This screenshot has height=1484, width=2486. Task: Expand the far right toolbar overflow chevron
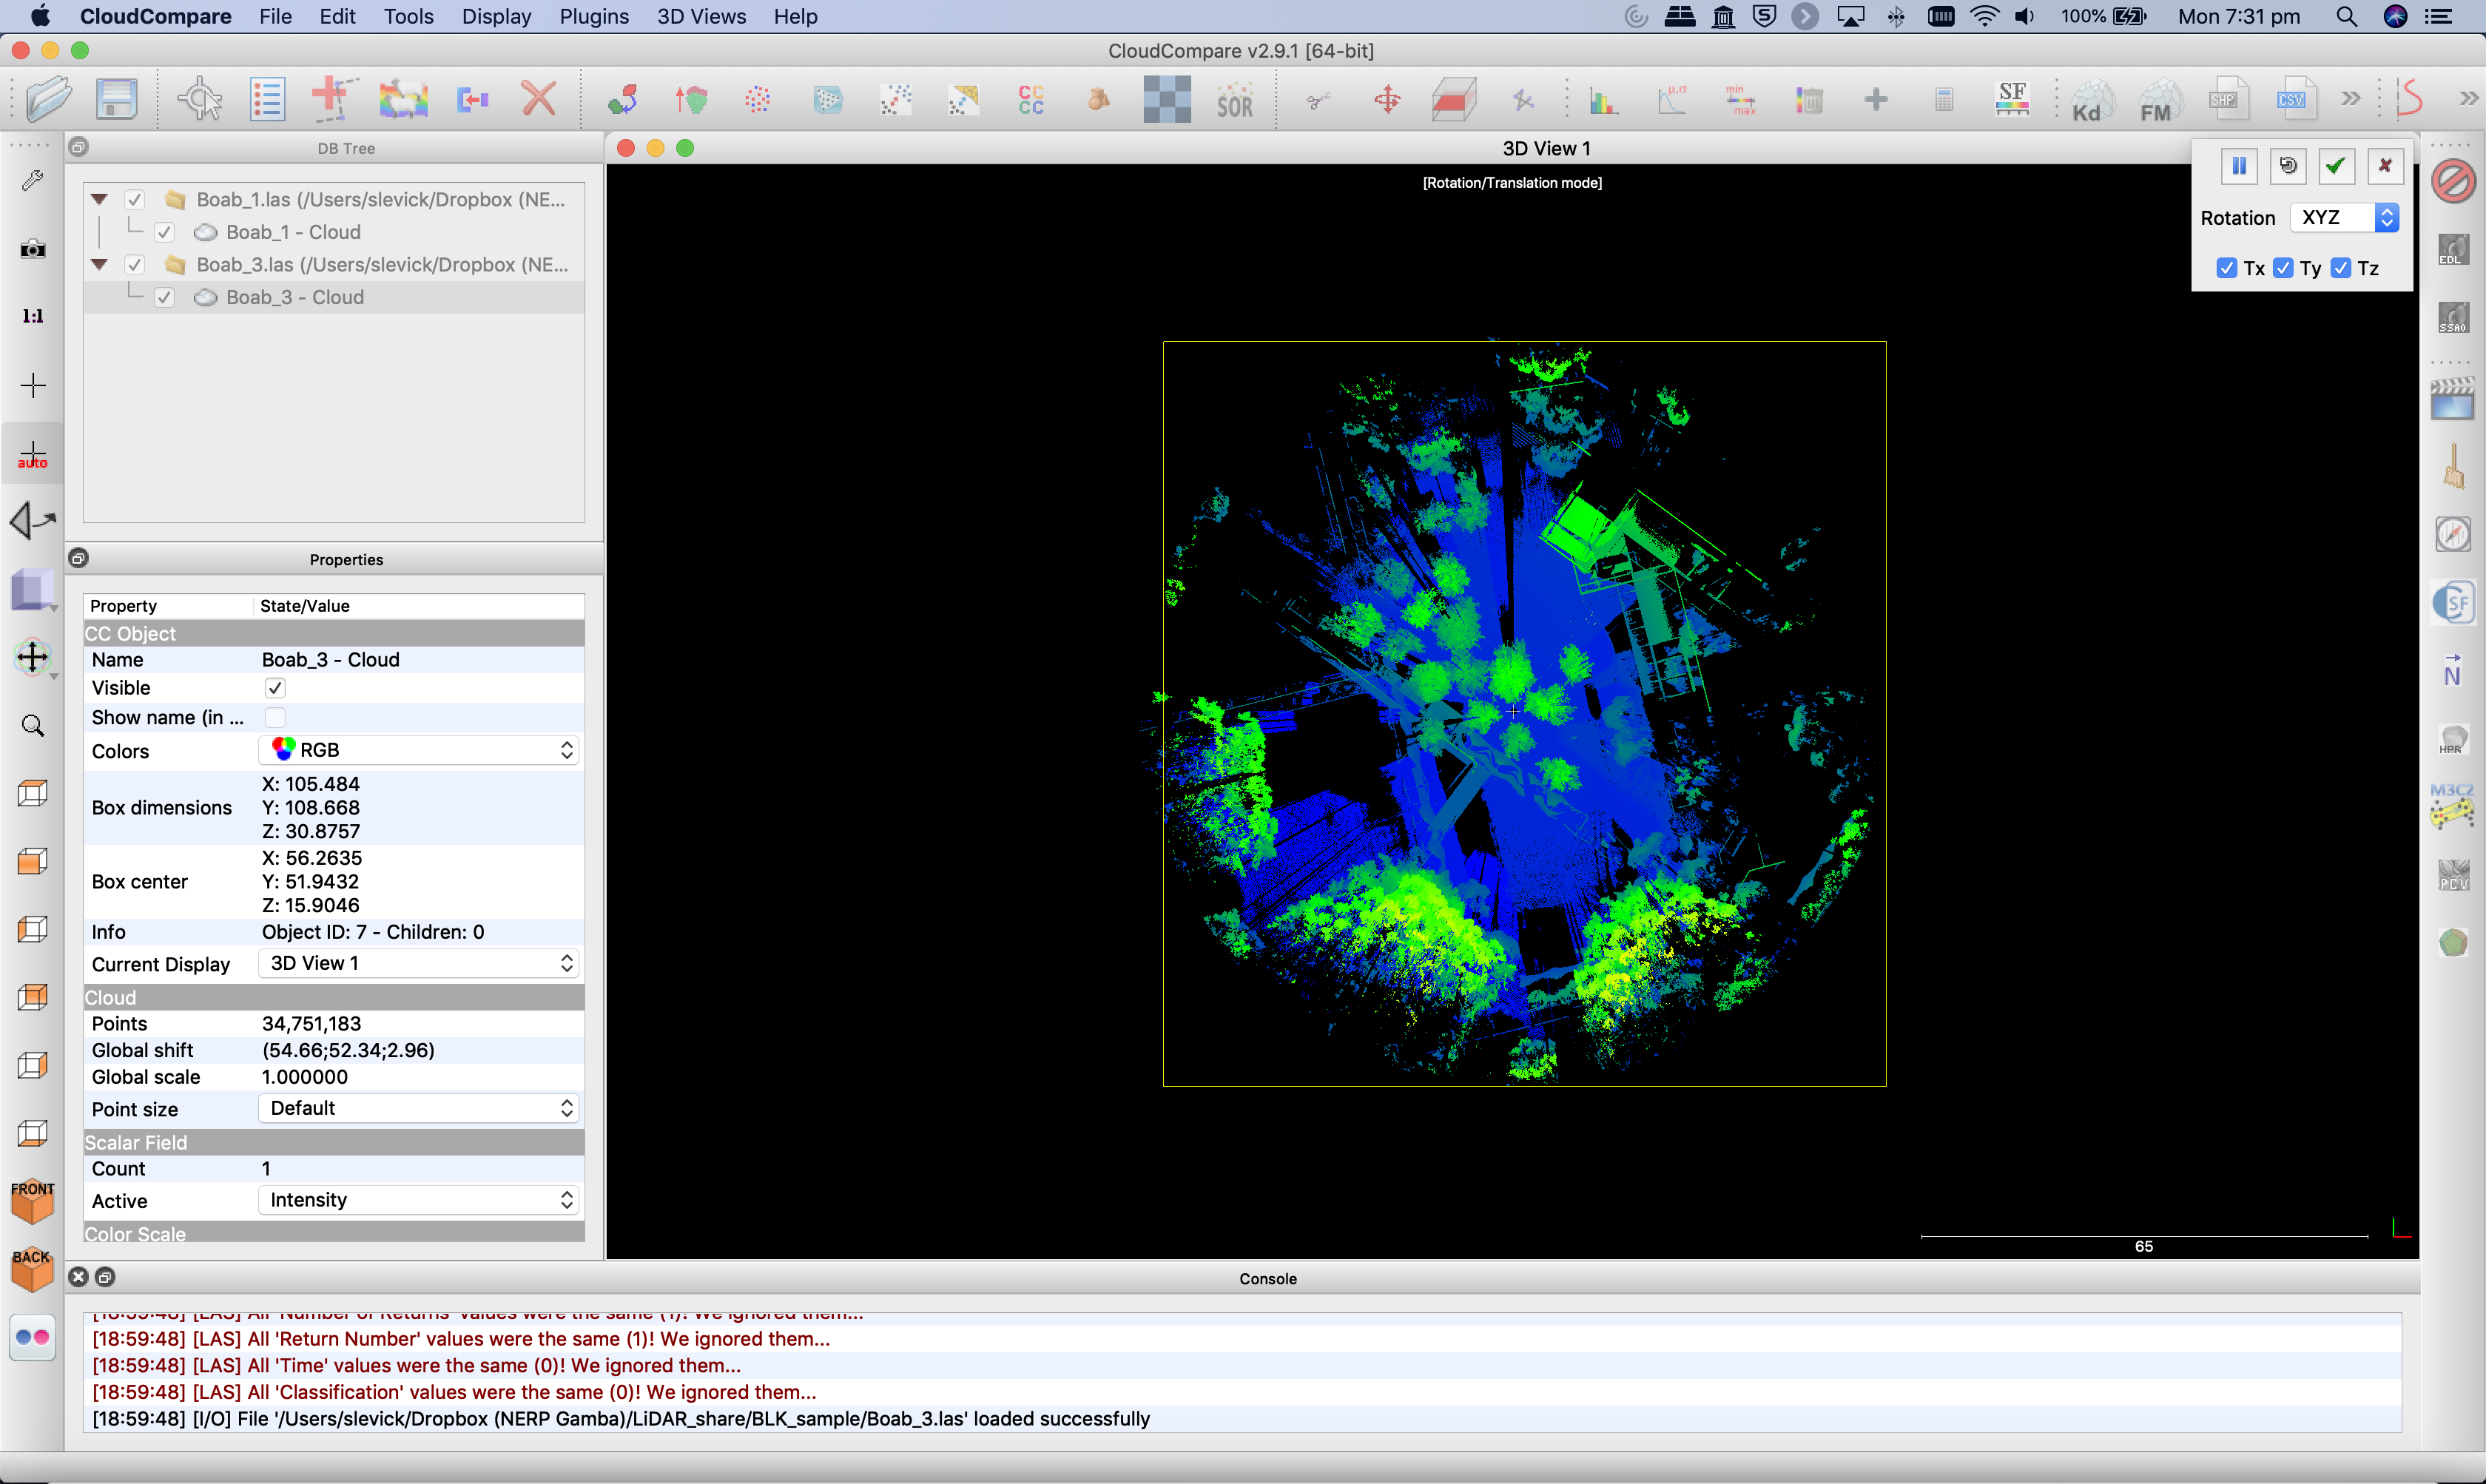[2468, 98]
